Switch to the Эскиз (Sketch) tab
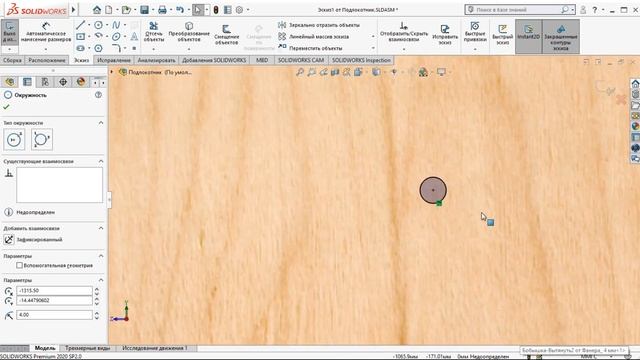The width and height of the screenshot is (640, 360). point(81,60)
